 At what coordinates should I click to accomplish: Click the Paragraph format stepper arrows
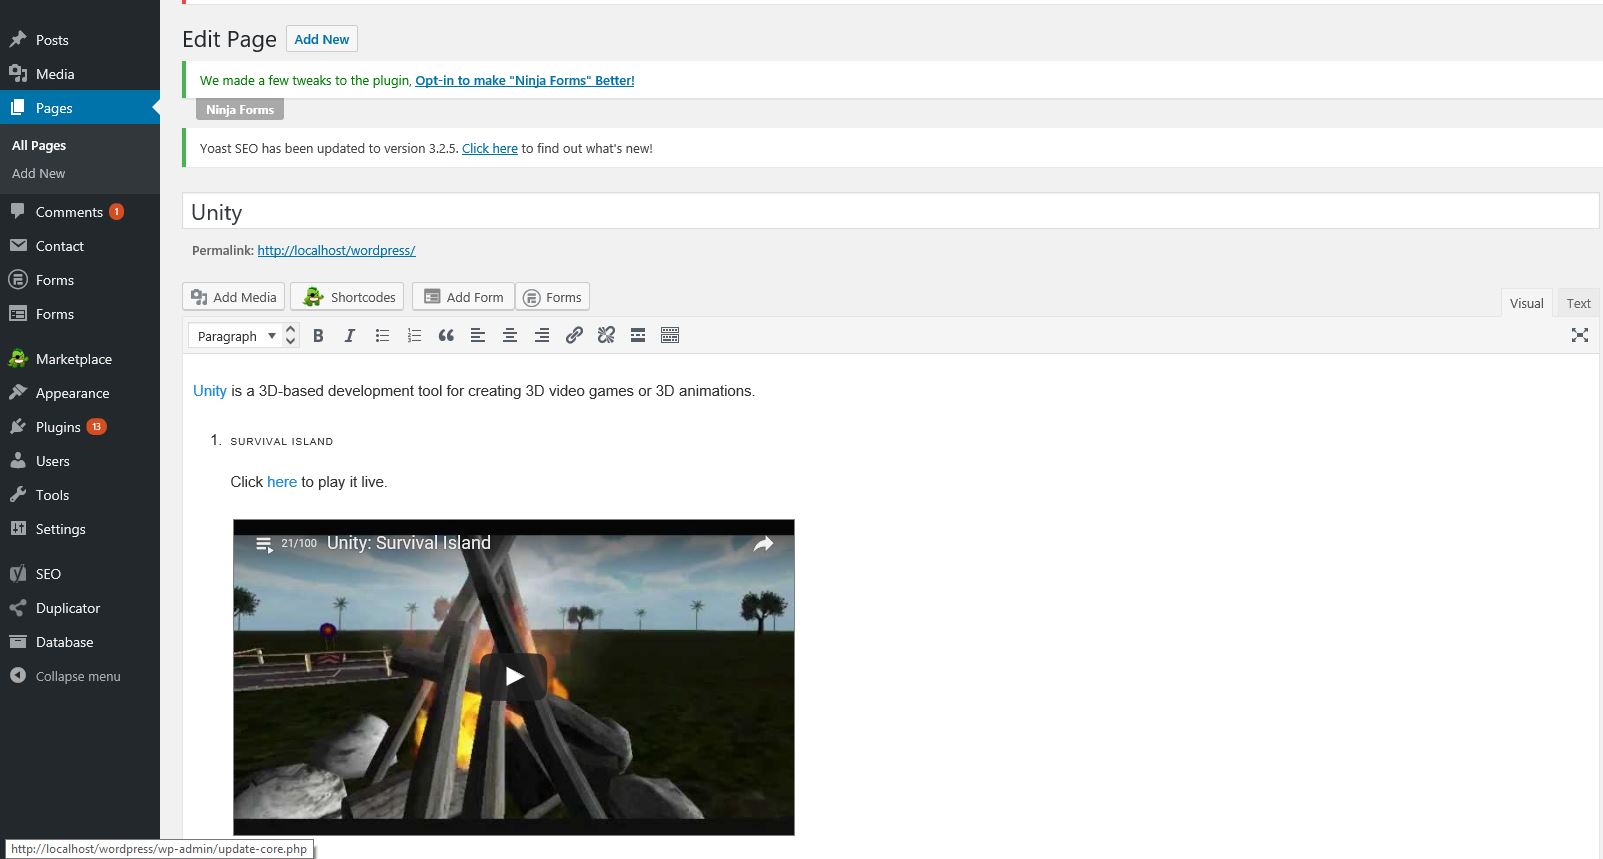click(290, 336)
